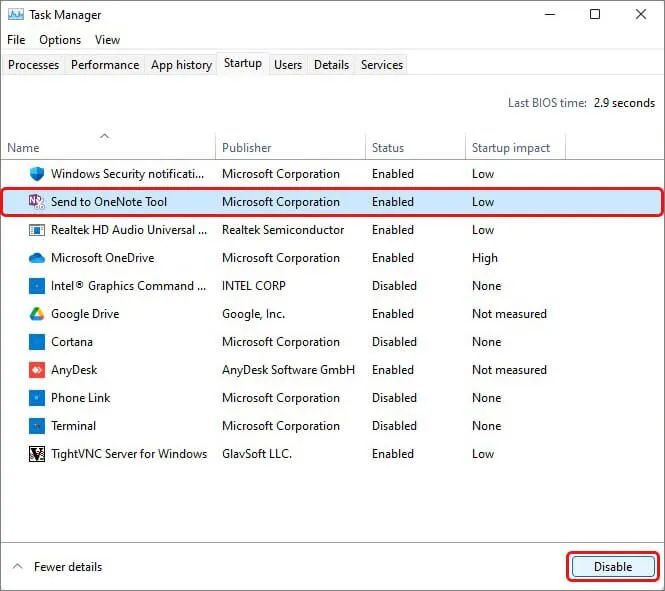Click the AnyDesk red icon
The width and height of the screenshot is (665, 591).
[37, 370]
